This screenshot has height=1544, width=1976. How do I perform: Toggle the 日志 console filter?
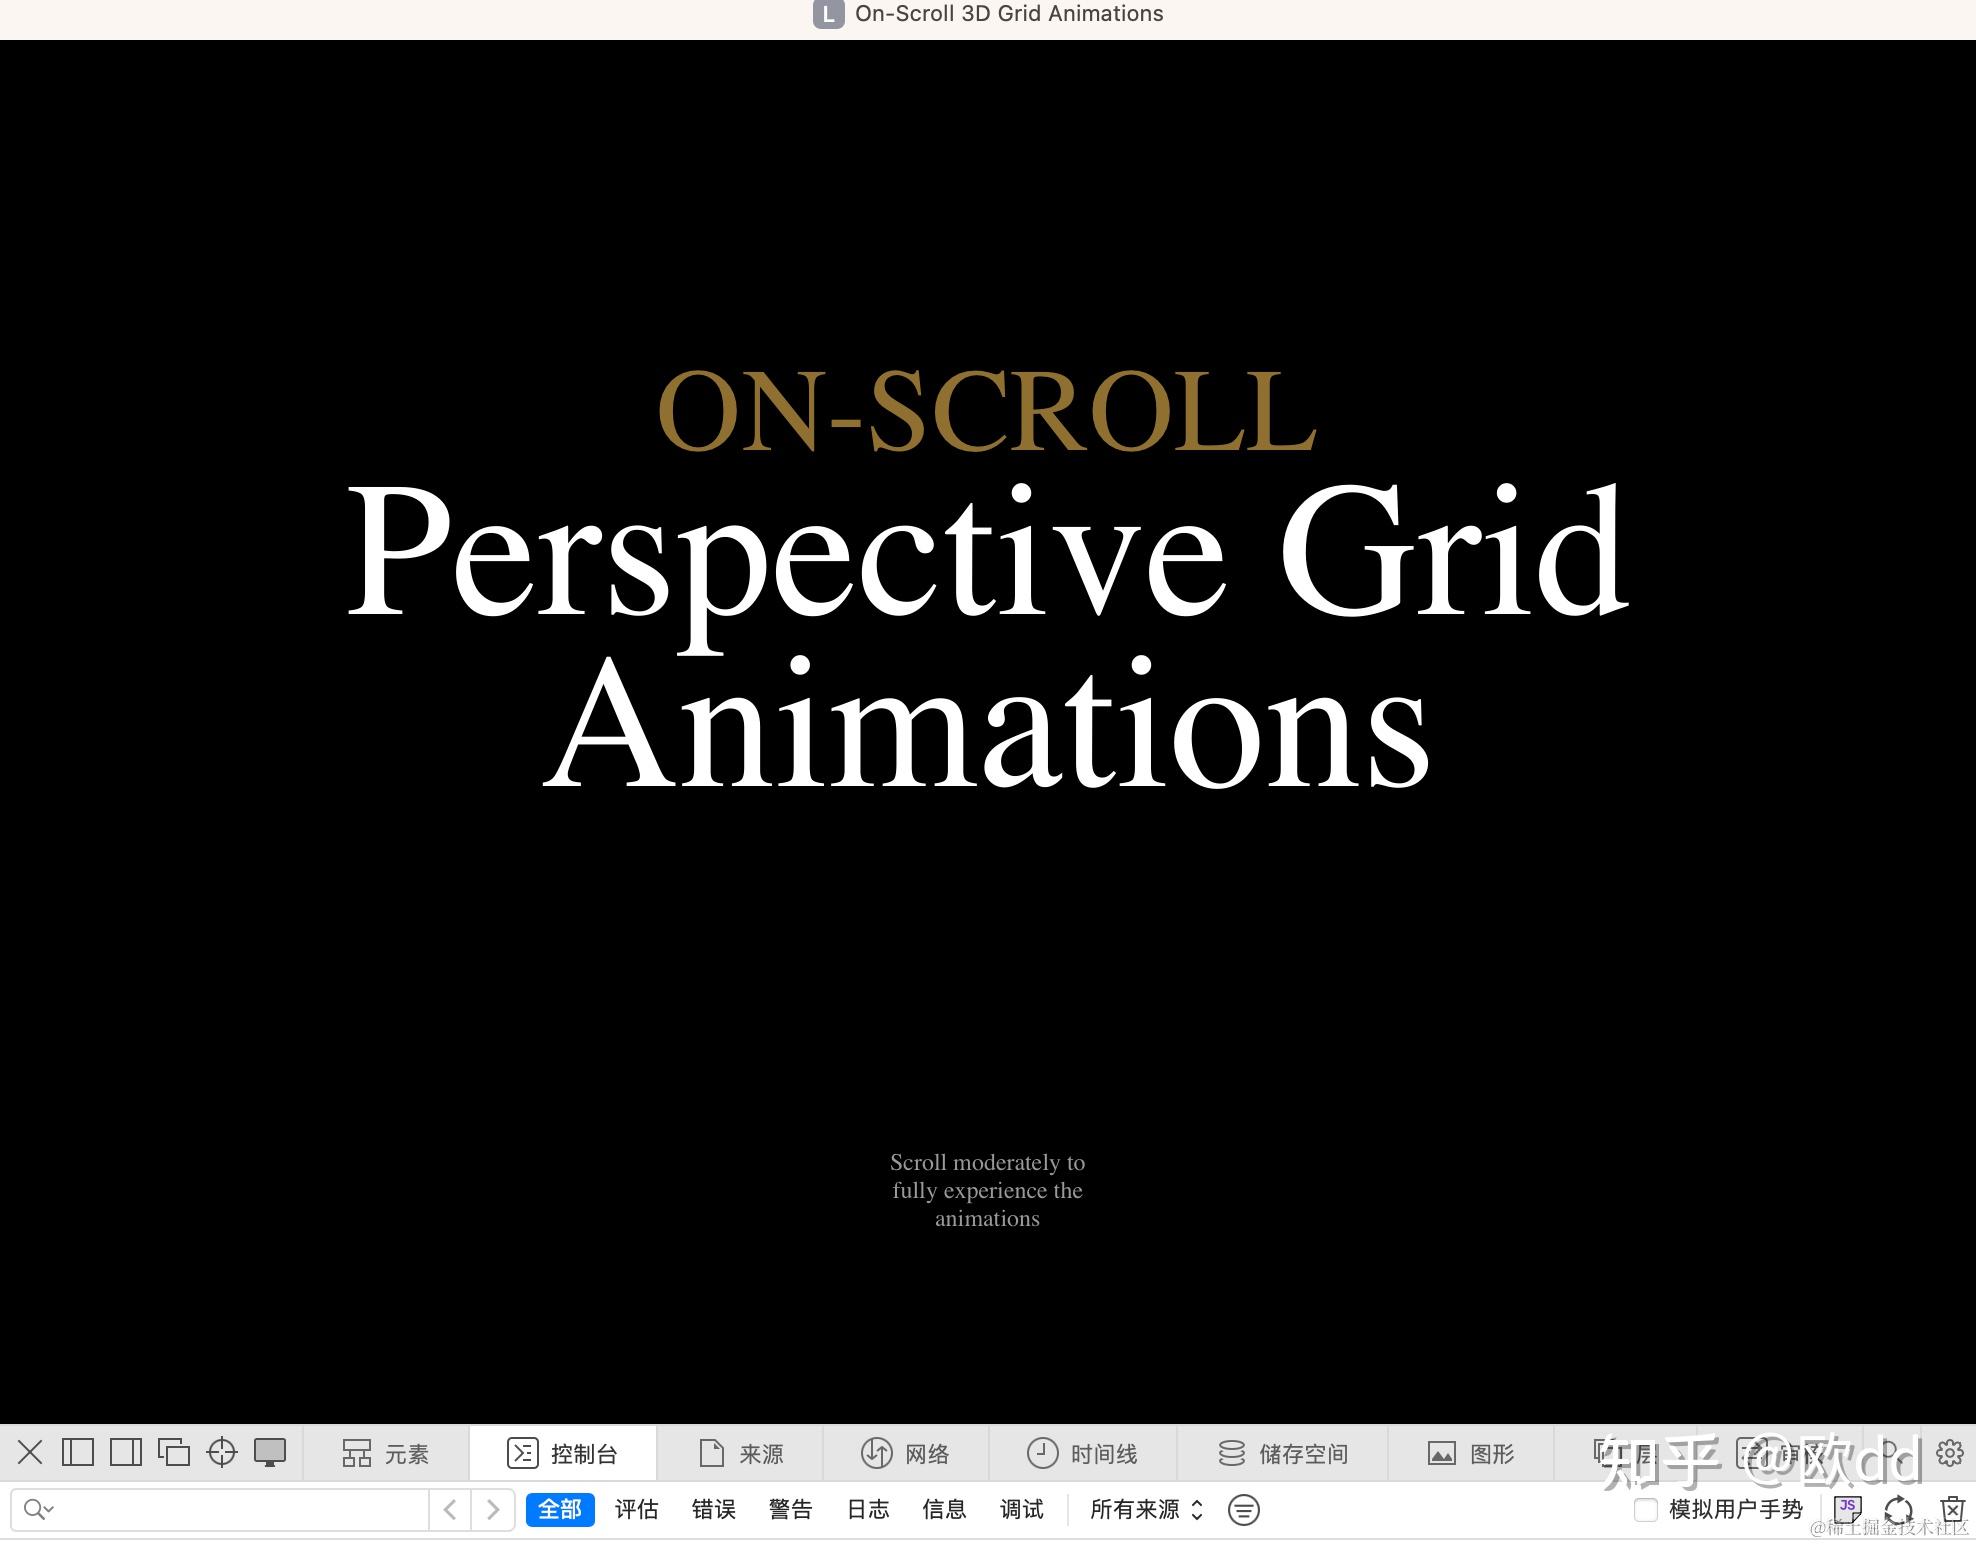[866, 1510]
